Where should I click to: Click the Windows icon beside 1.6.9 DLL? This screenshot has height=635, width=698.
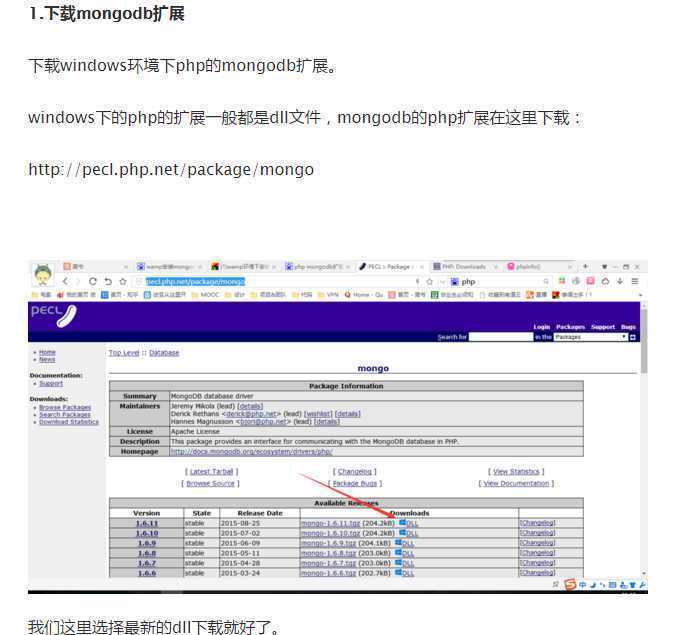398,542
